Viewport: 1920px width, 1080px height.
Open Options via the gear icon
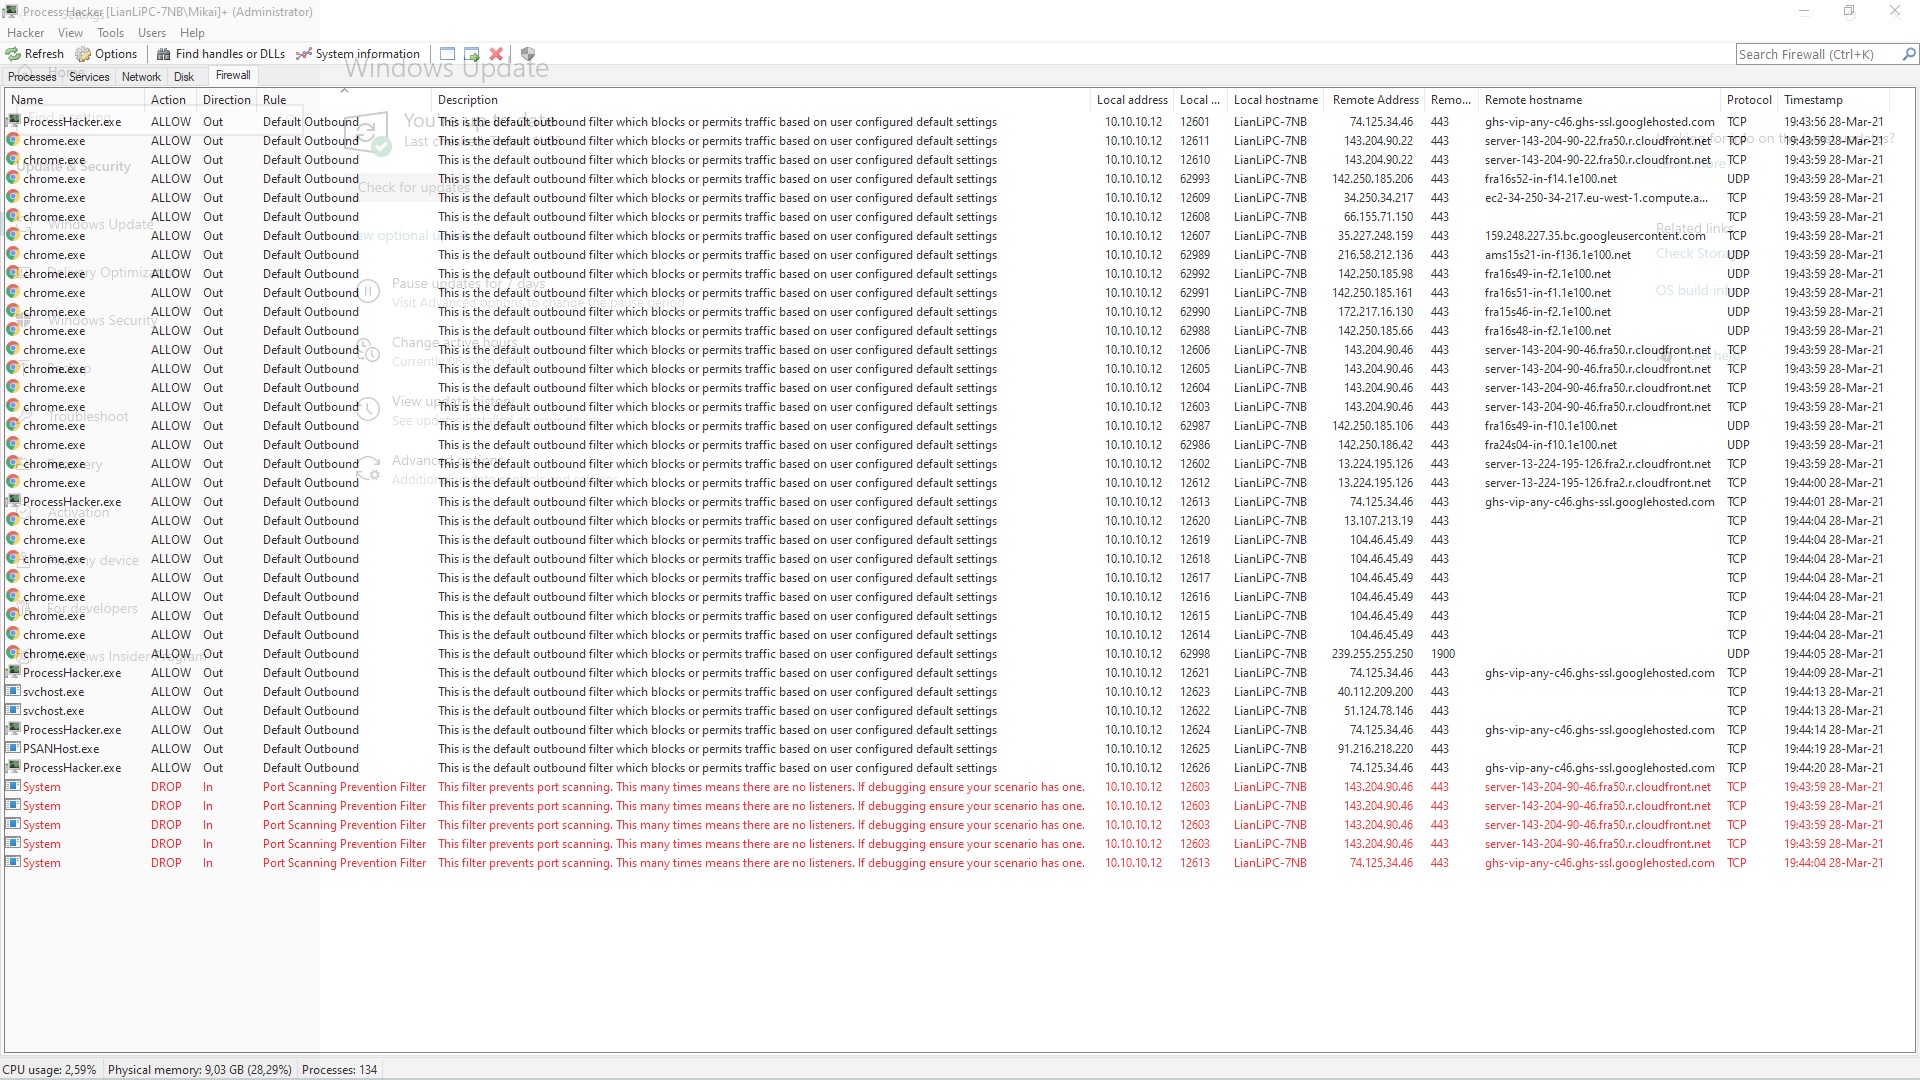coord(83,54)
